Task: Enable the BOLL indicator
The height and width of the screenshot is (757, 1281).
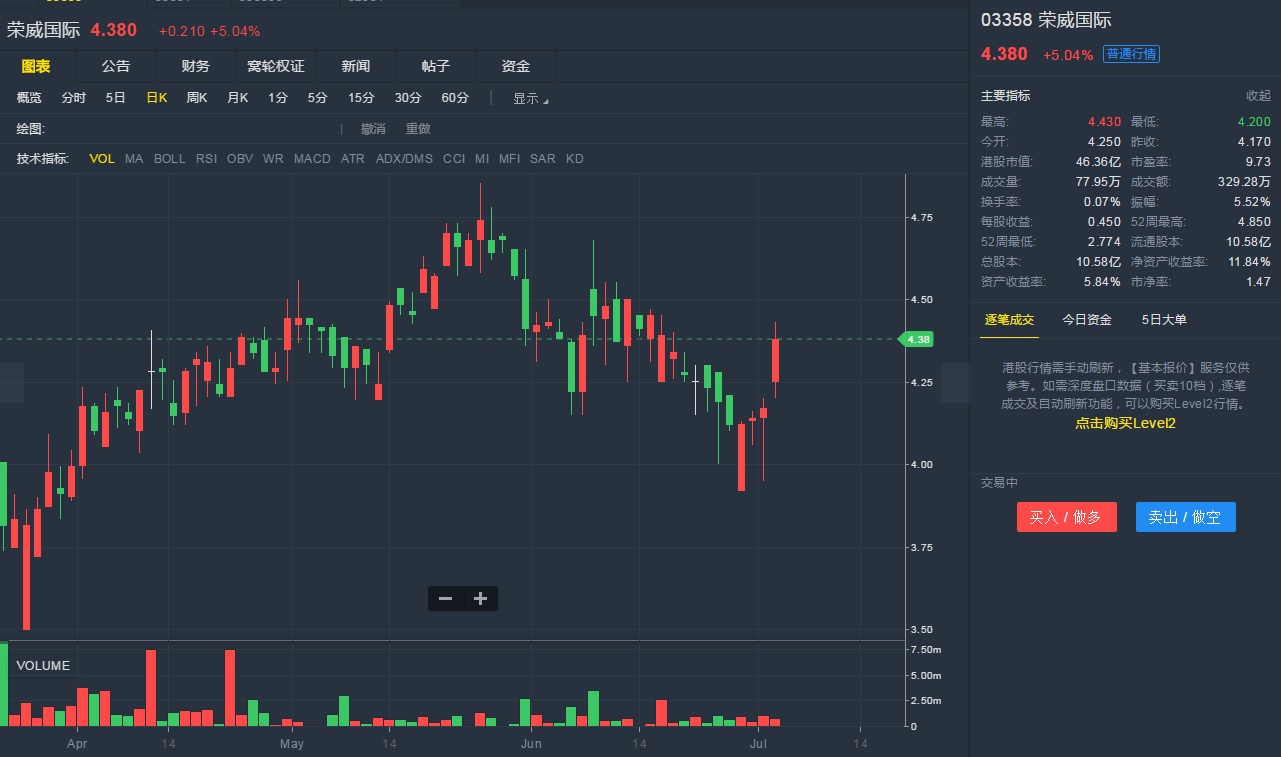Action: pos(169,159)
